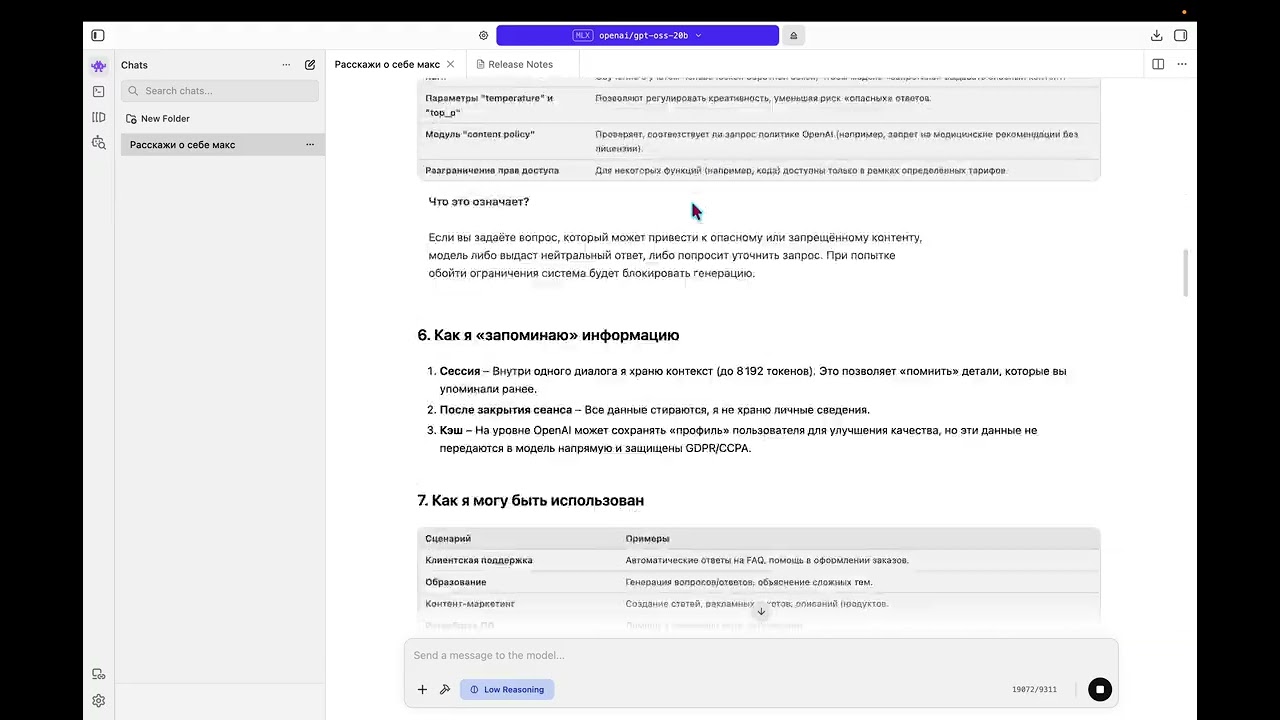Click table cell Разграничение прав доступа

[492, 170]
